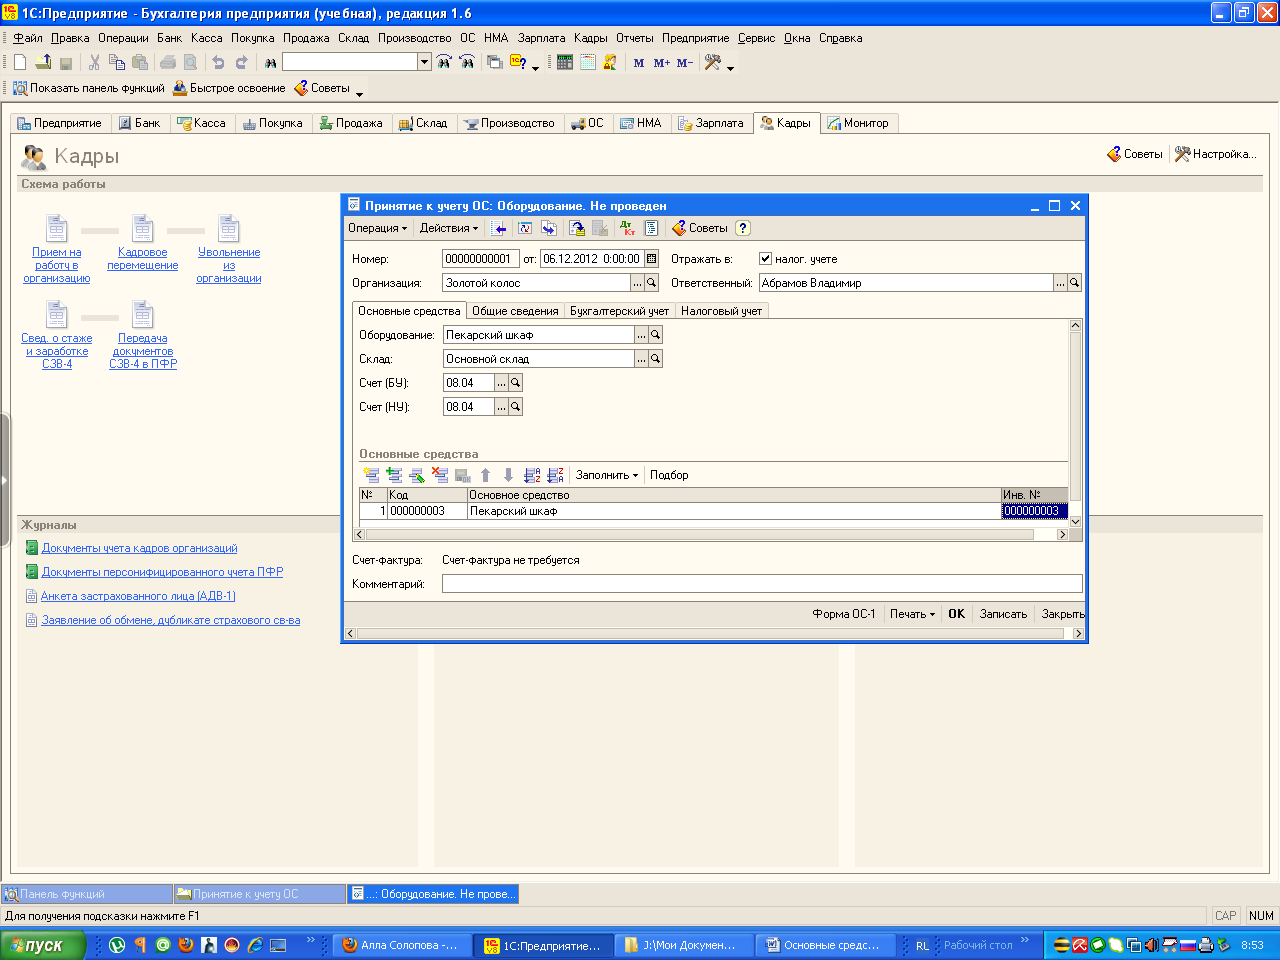Switch to the Налоговый учет tab

721,311
